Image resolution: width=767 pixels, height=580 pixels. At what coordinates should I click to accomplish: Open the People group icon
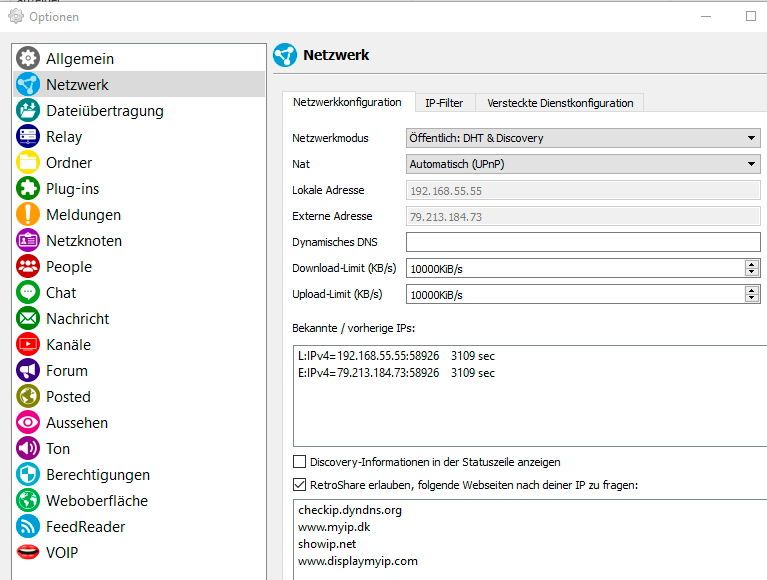click(x=28, y=266)
